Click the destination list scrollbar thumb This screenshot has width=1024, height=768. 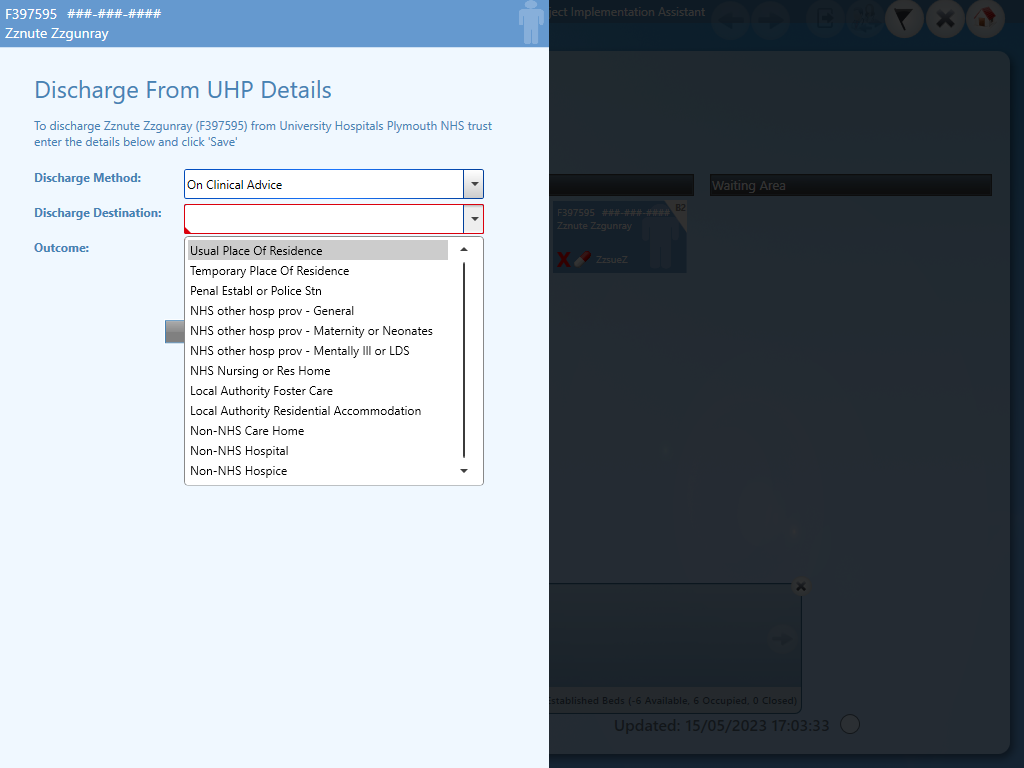click(464, 359)
